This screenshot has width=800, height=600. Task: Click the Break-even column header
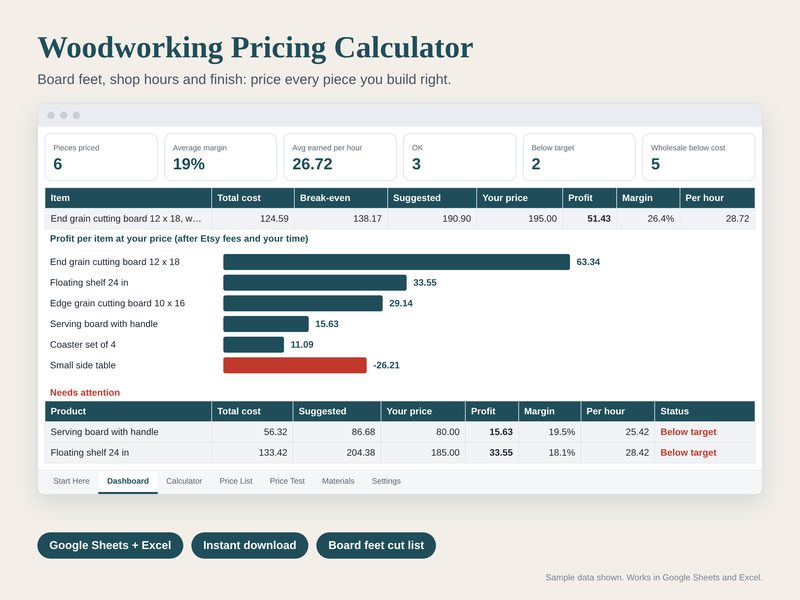coord(341,198)
